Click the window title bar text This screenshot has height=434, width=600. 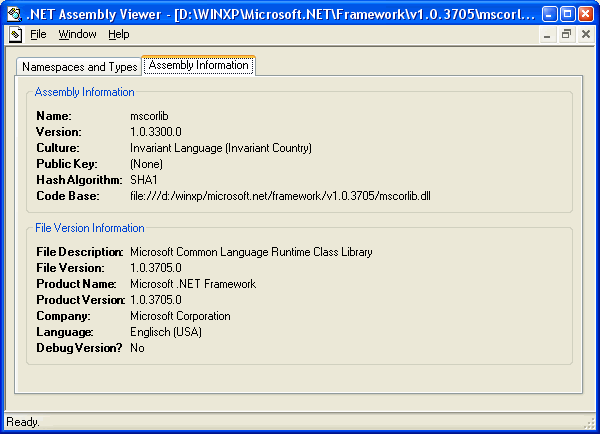coord(280,15)
